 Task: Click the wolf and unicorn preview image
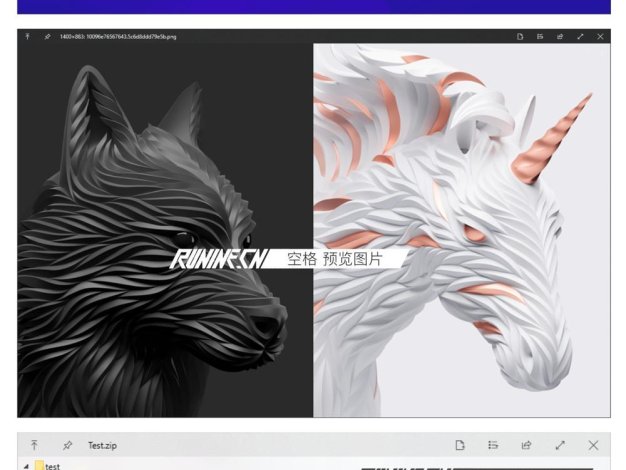(x=314, y=230)
